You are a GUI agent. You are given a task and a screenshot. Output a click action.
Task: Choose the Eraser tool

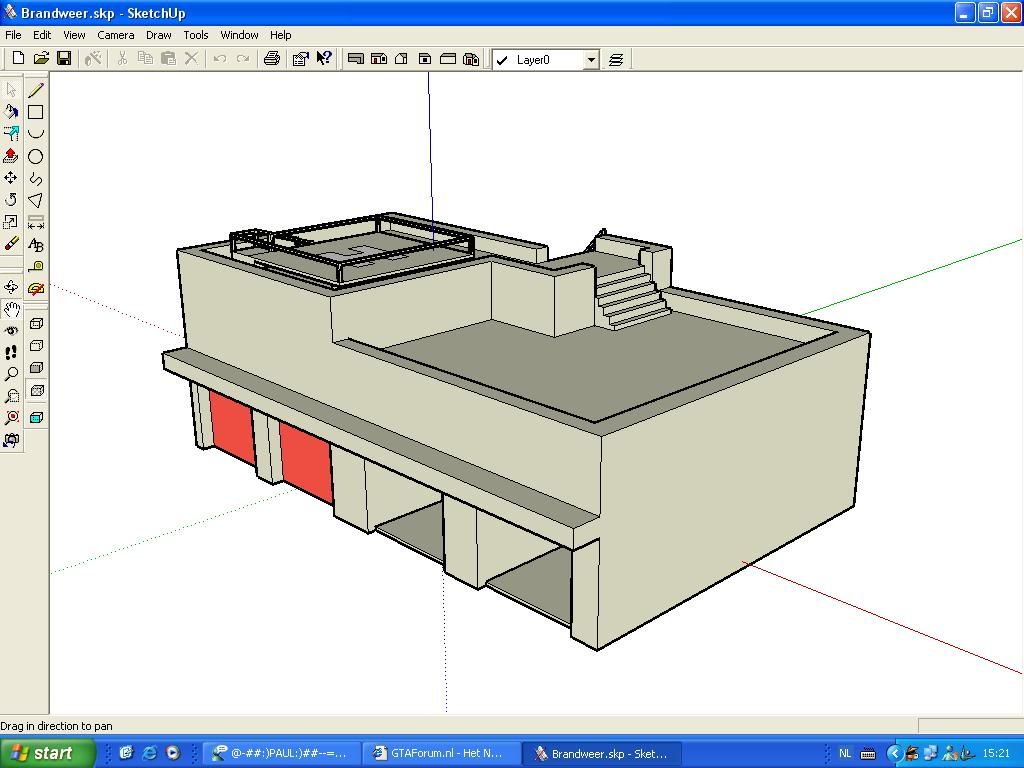tap(11, 244)
